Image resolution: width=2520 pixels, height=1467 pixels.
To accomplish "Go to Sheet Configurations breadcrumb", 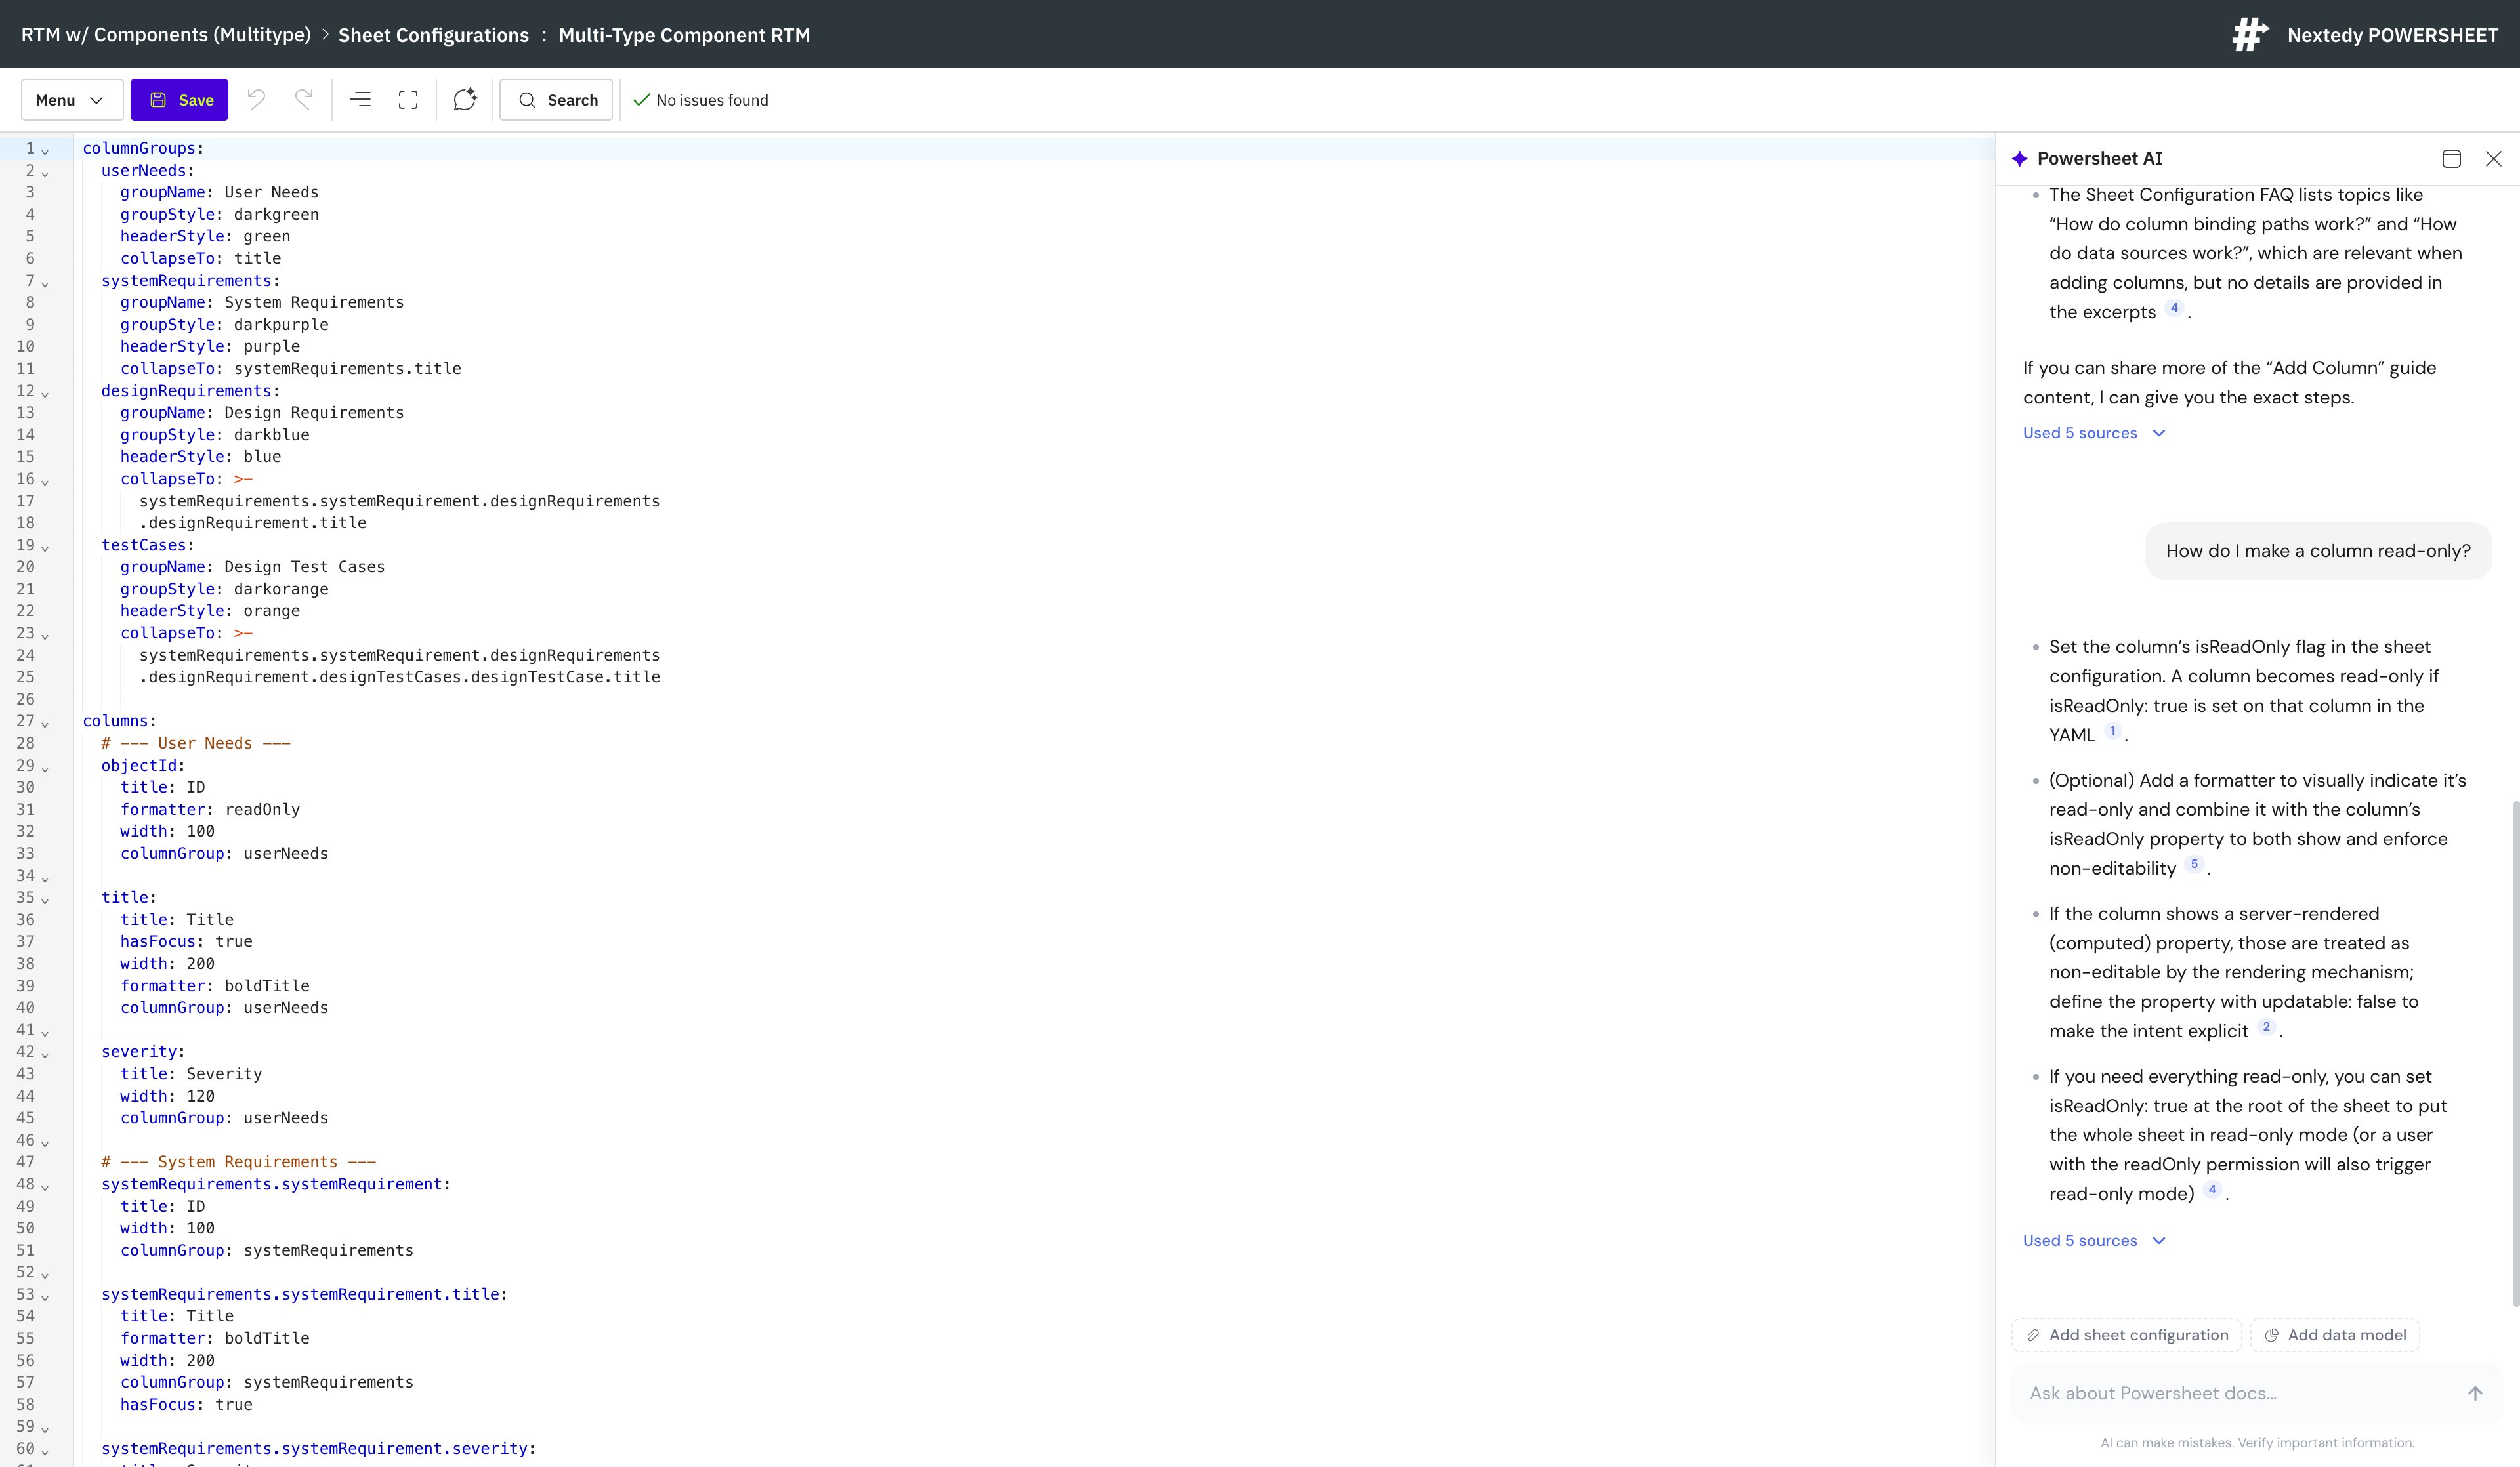I will (x=433, y=35).
